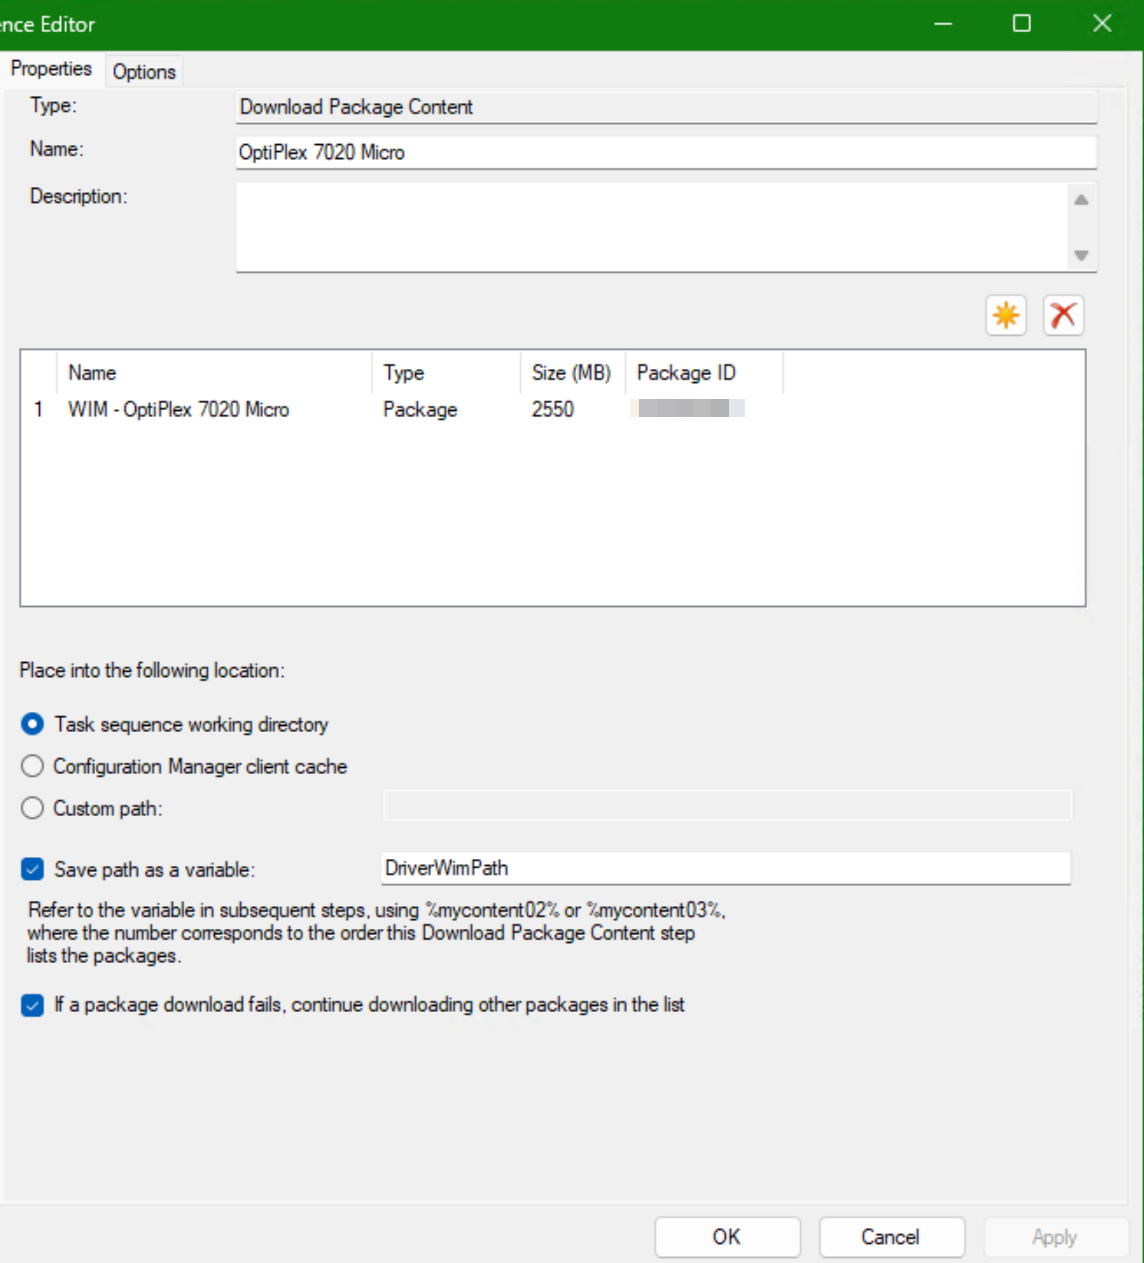Click the Name field containing OptiPlex 7020 Micro
Image resolution: width=1144 pixels, height=1263 pixels.
665,152
